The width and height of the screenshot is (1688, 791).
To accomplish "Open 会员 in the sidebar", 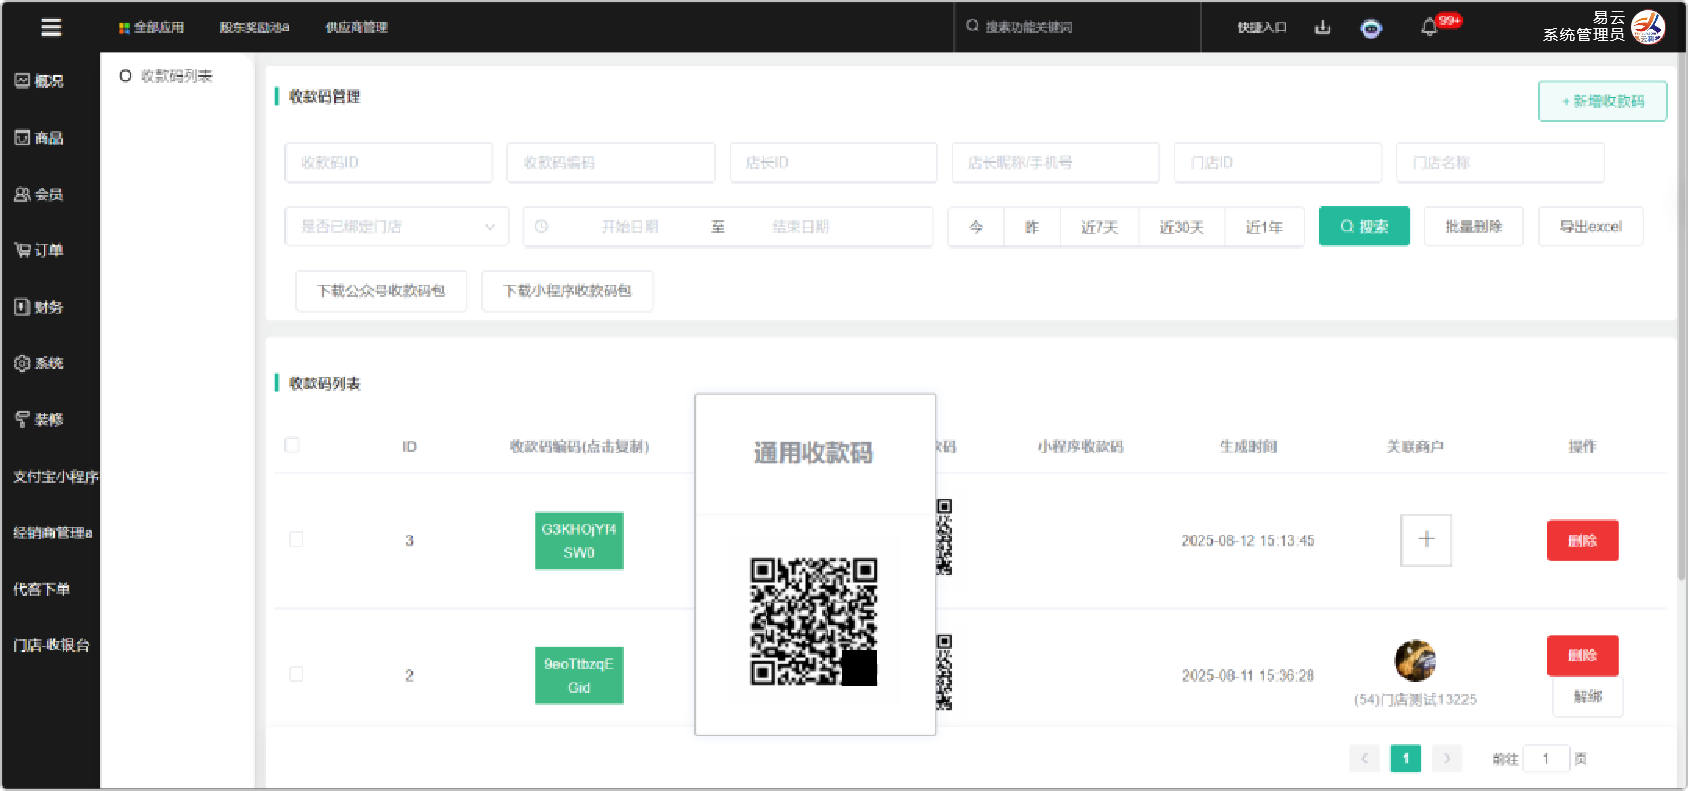I will [x=40, y=194].
